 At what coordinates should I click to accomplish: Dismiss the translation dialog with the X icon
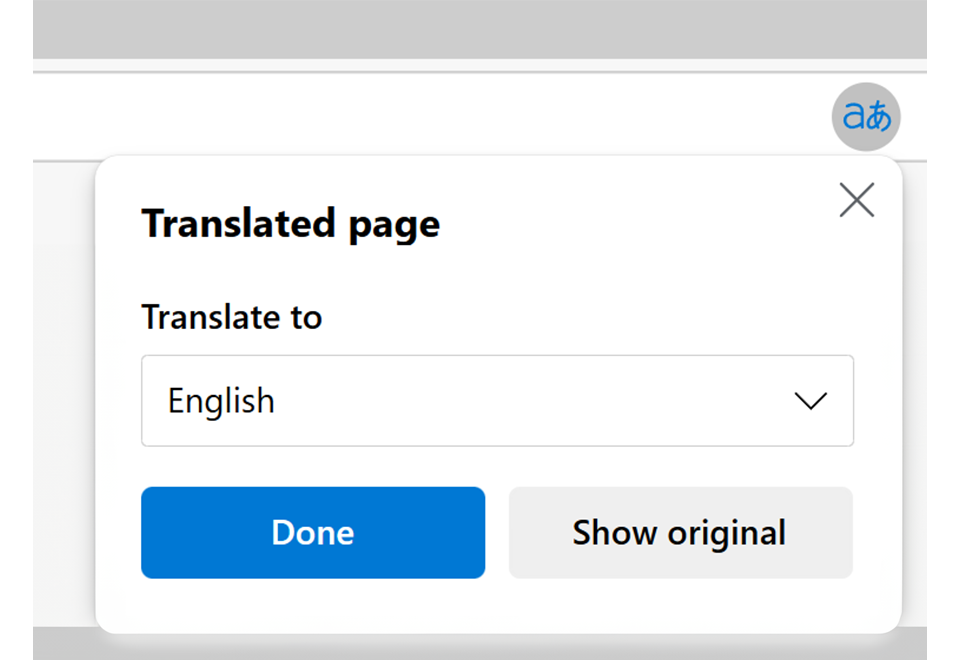click(856, 200)
